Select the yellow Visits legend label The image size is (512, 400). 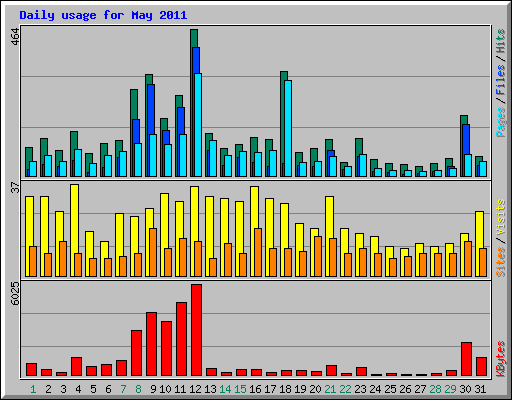pos(501,217)
